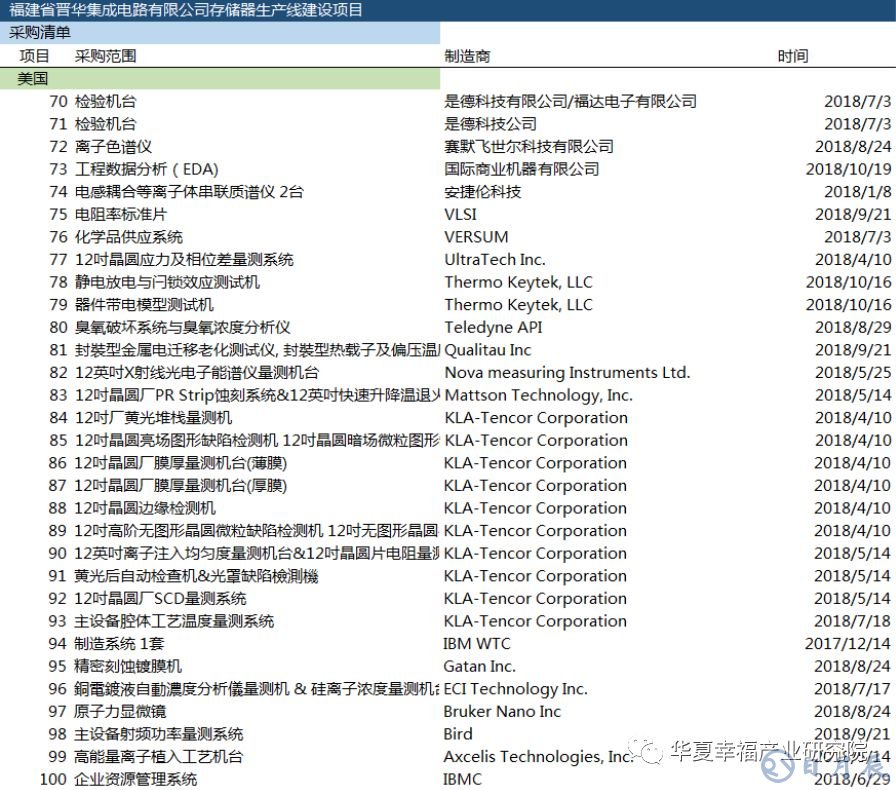Click the Gatan Inc. manufacturer cell

click(480, 666)
